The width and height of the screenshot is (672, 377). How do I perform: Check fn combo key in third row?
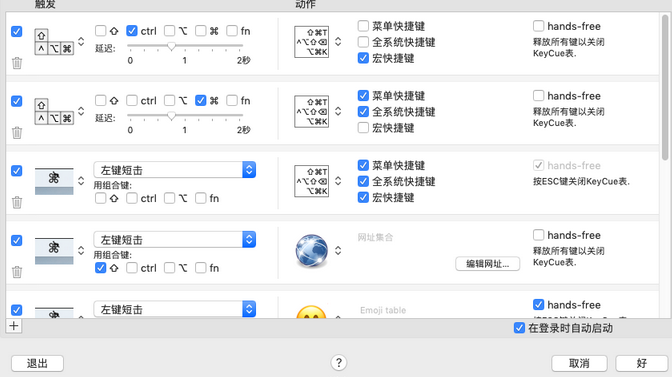[201, 198]
